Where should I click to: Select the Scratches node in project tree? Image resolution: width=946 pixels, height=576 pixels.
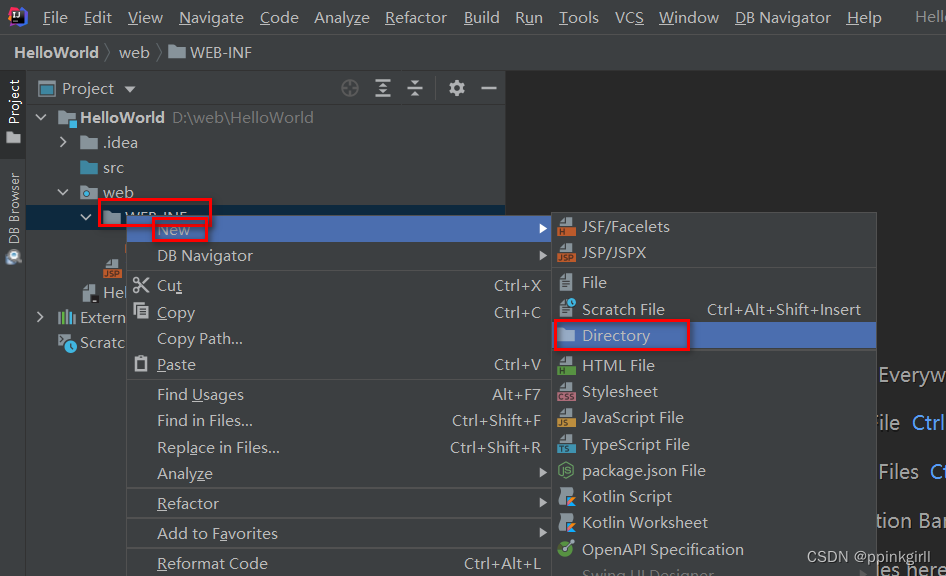pyautogui.click(x=90, y=343)
